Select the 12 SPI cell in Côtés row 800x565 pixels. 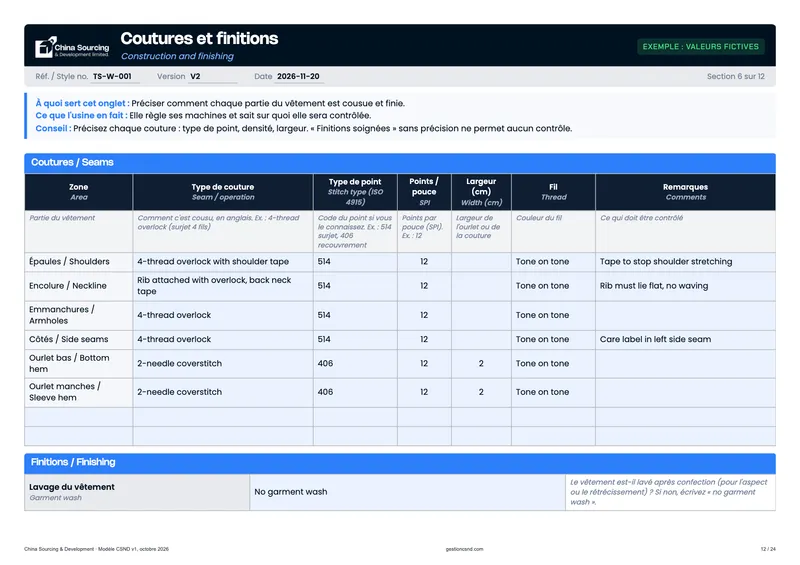(424, 339)
